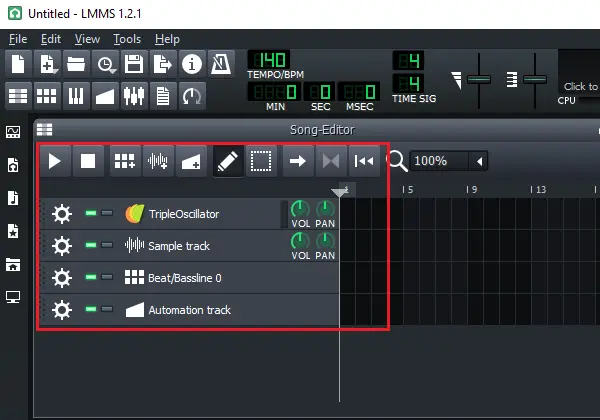Show Automation Editor toolbar icon
600x420 pixels.
coord(105,96)
